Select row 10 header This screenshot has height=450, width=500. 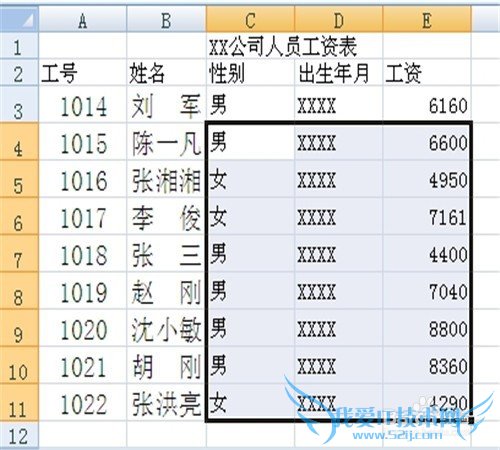click(19, 365)
